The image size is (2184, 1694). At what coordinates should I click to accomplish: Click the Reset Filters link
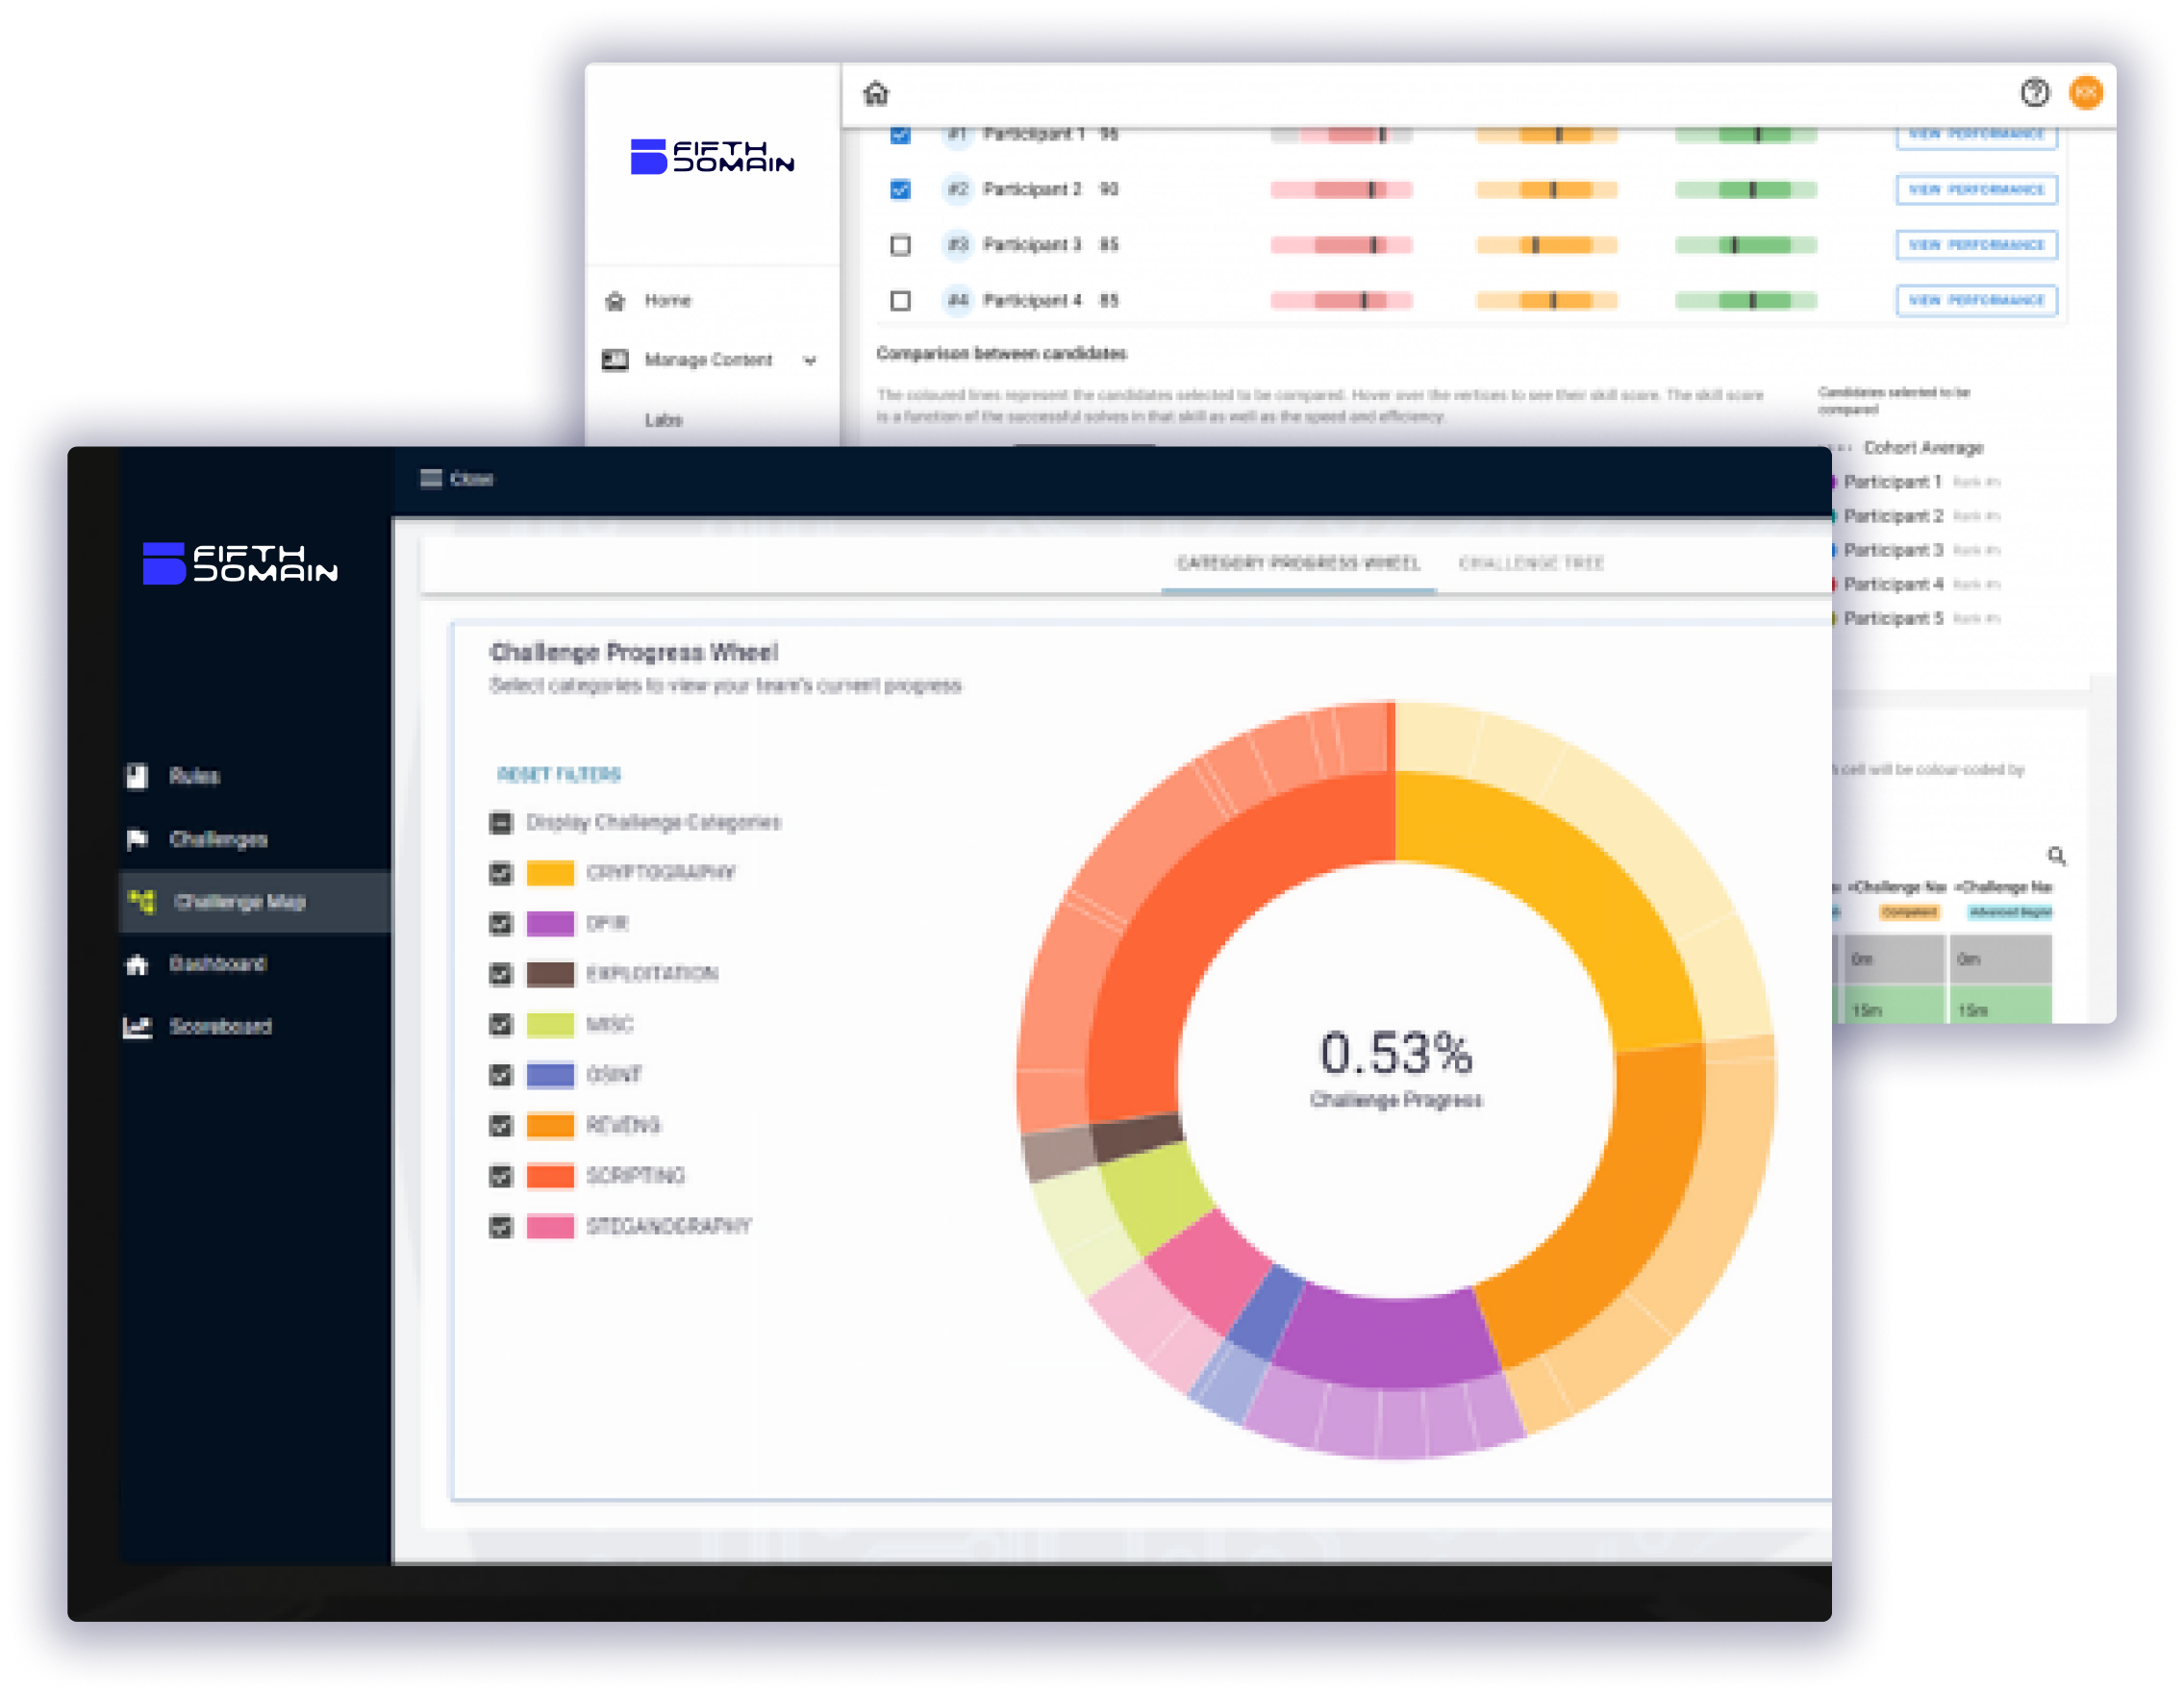click(x=558, y=774)
